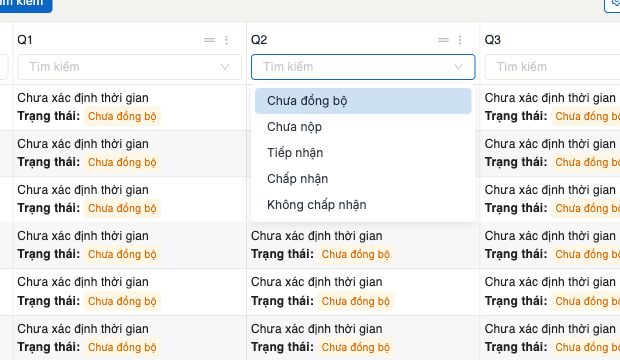Pick 'Không chấp nhận' option
This screenshot has height=360, width=620.
coord(363,205)
